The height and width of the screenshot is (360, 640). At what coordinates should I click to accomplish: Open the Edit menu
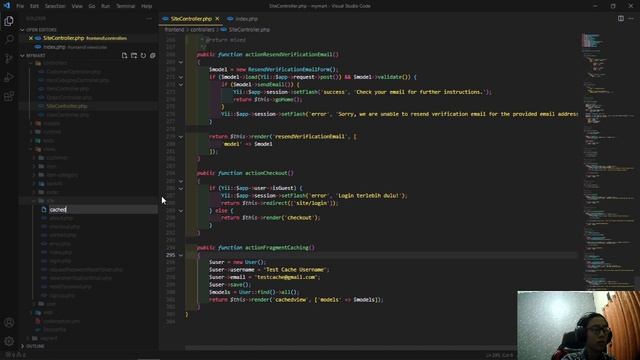pyautogui.click(x=34, y=6)
